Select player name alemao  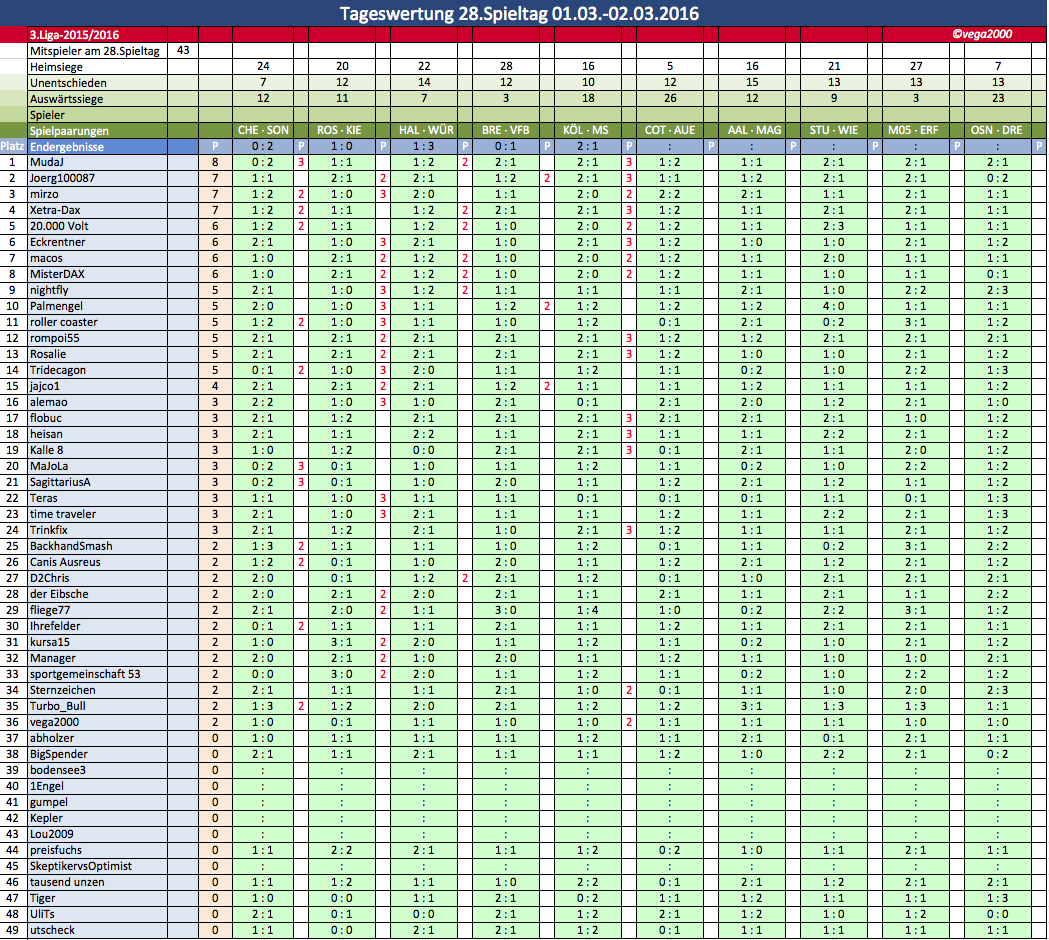48,403
